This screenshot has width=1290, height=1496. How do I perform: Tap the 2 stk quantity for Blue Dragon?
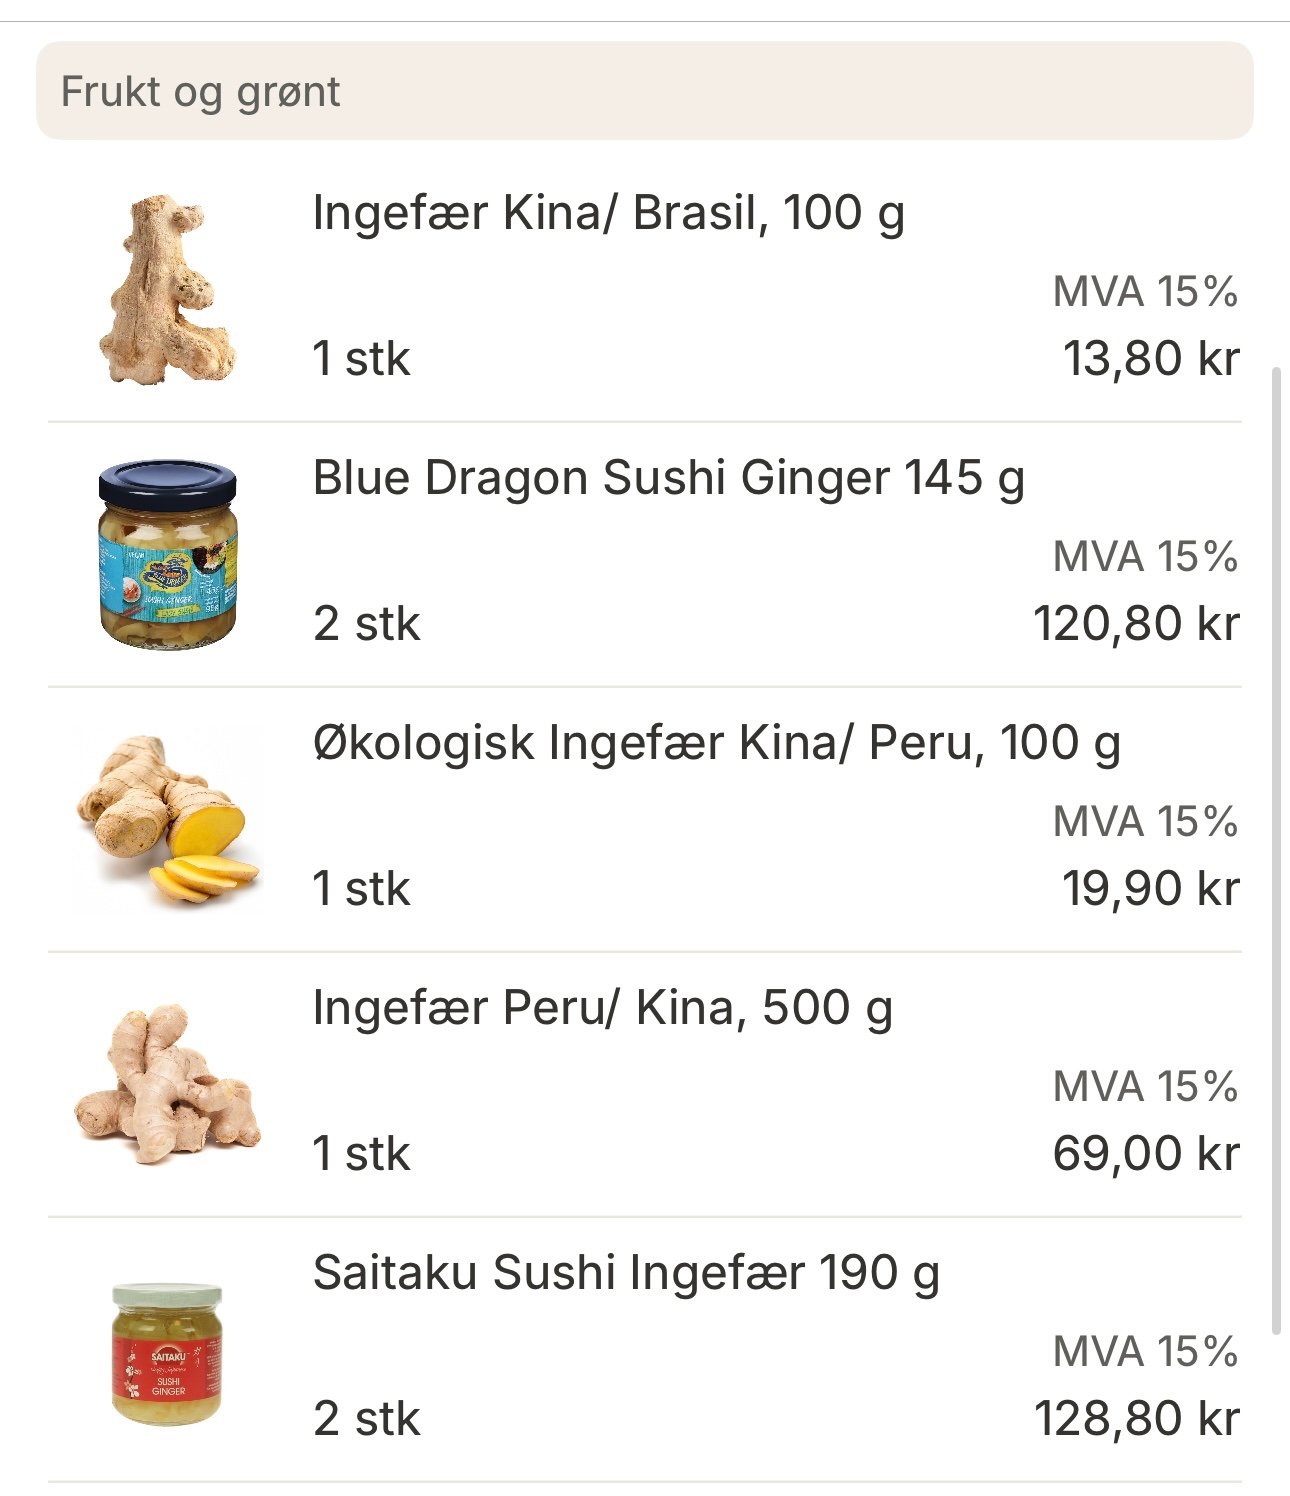[366, 623]
